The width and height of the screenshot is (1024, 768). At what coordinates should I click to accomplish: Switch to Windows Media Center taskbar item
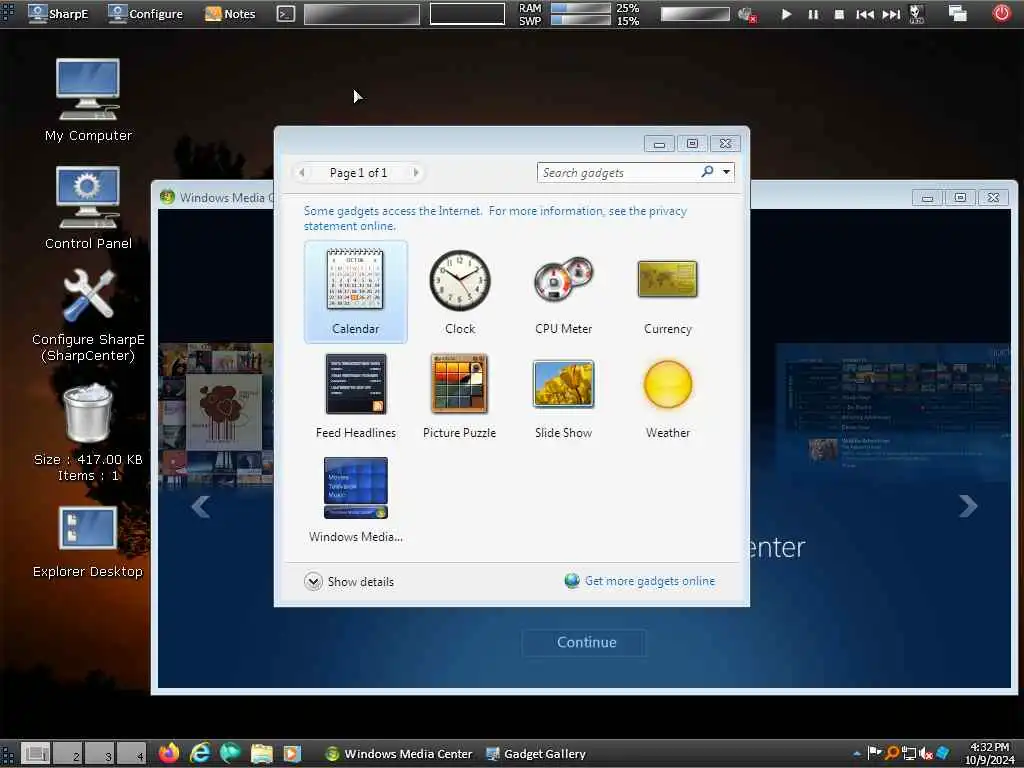(x=399, y=754)
